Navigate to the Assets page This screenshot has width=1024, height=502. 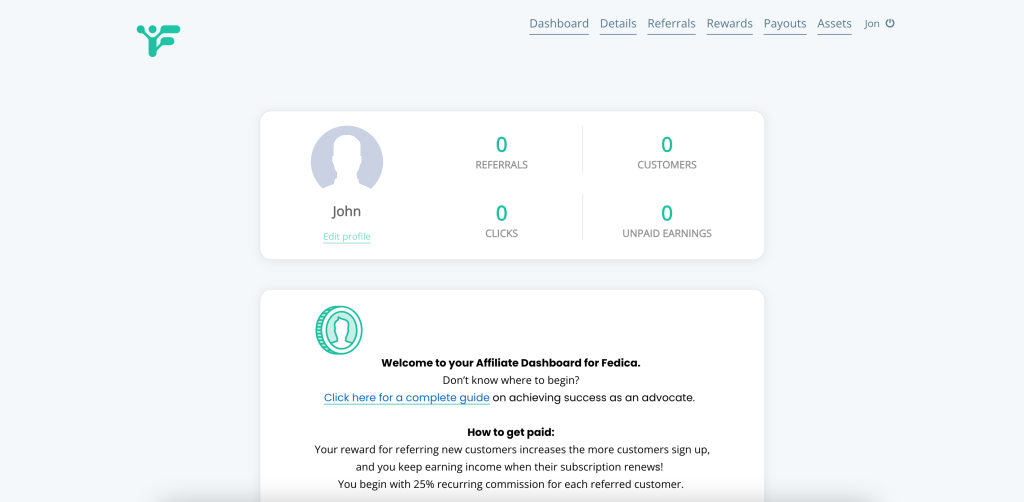(x=834, y=24)
